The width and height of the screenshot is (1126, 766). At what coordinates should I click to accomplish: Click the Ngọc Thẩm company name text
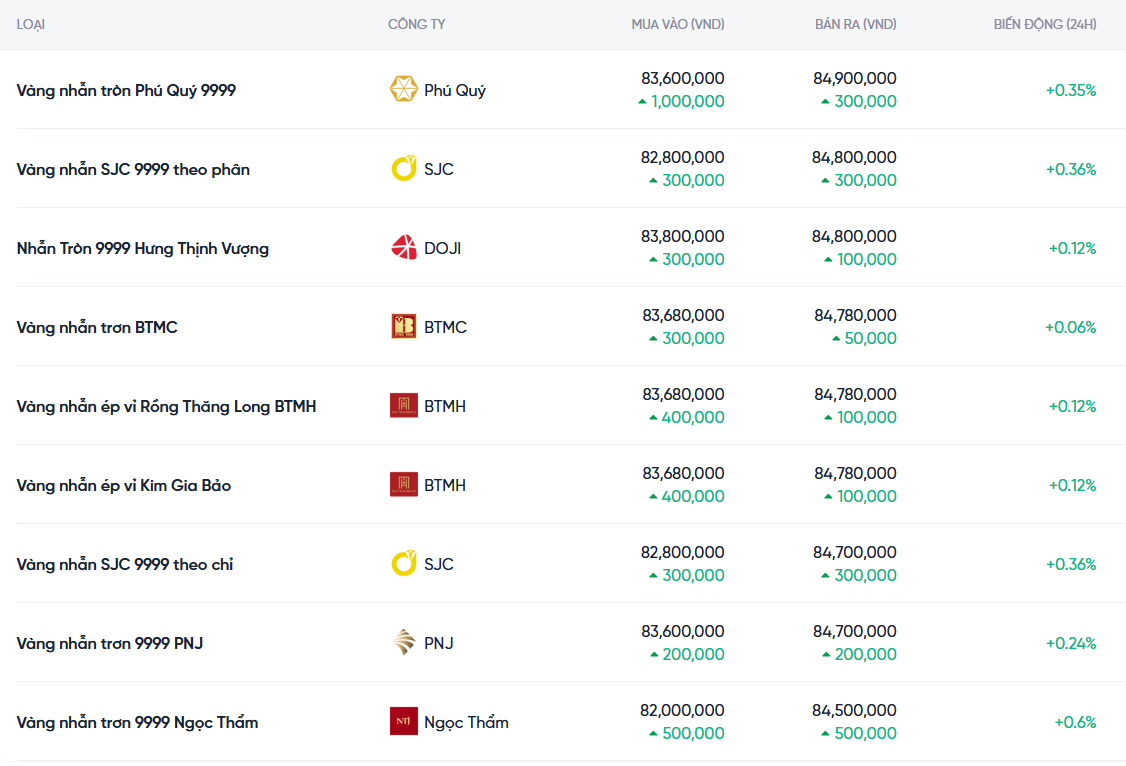tap(466, 722)
